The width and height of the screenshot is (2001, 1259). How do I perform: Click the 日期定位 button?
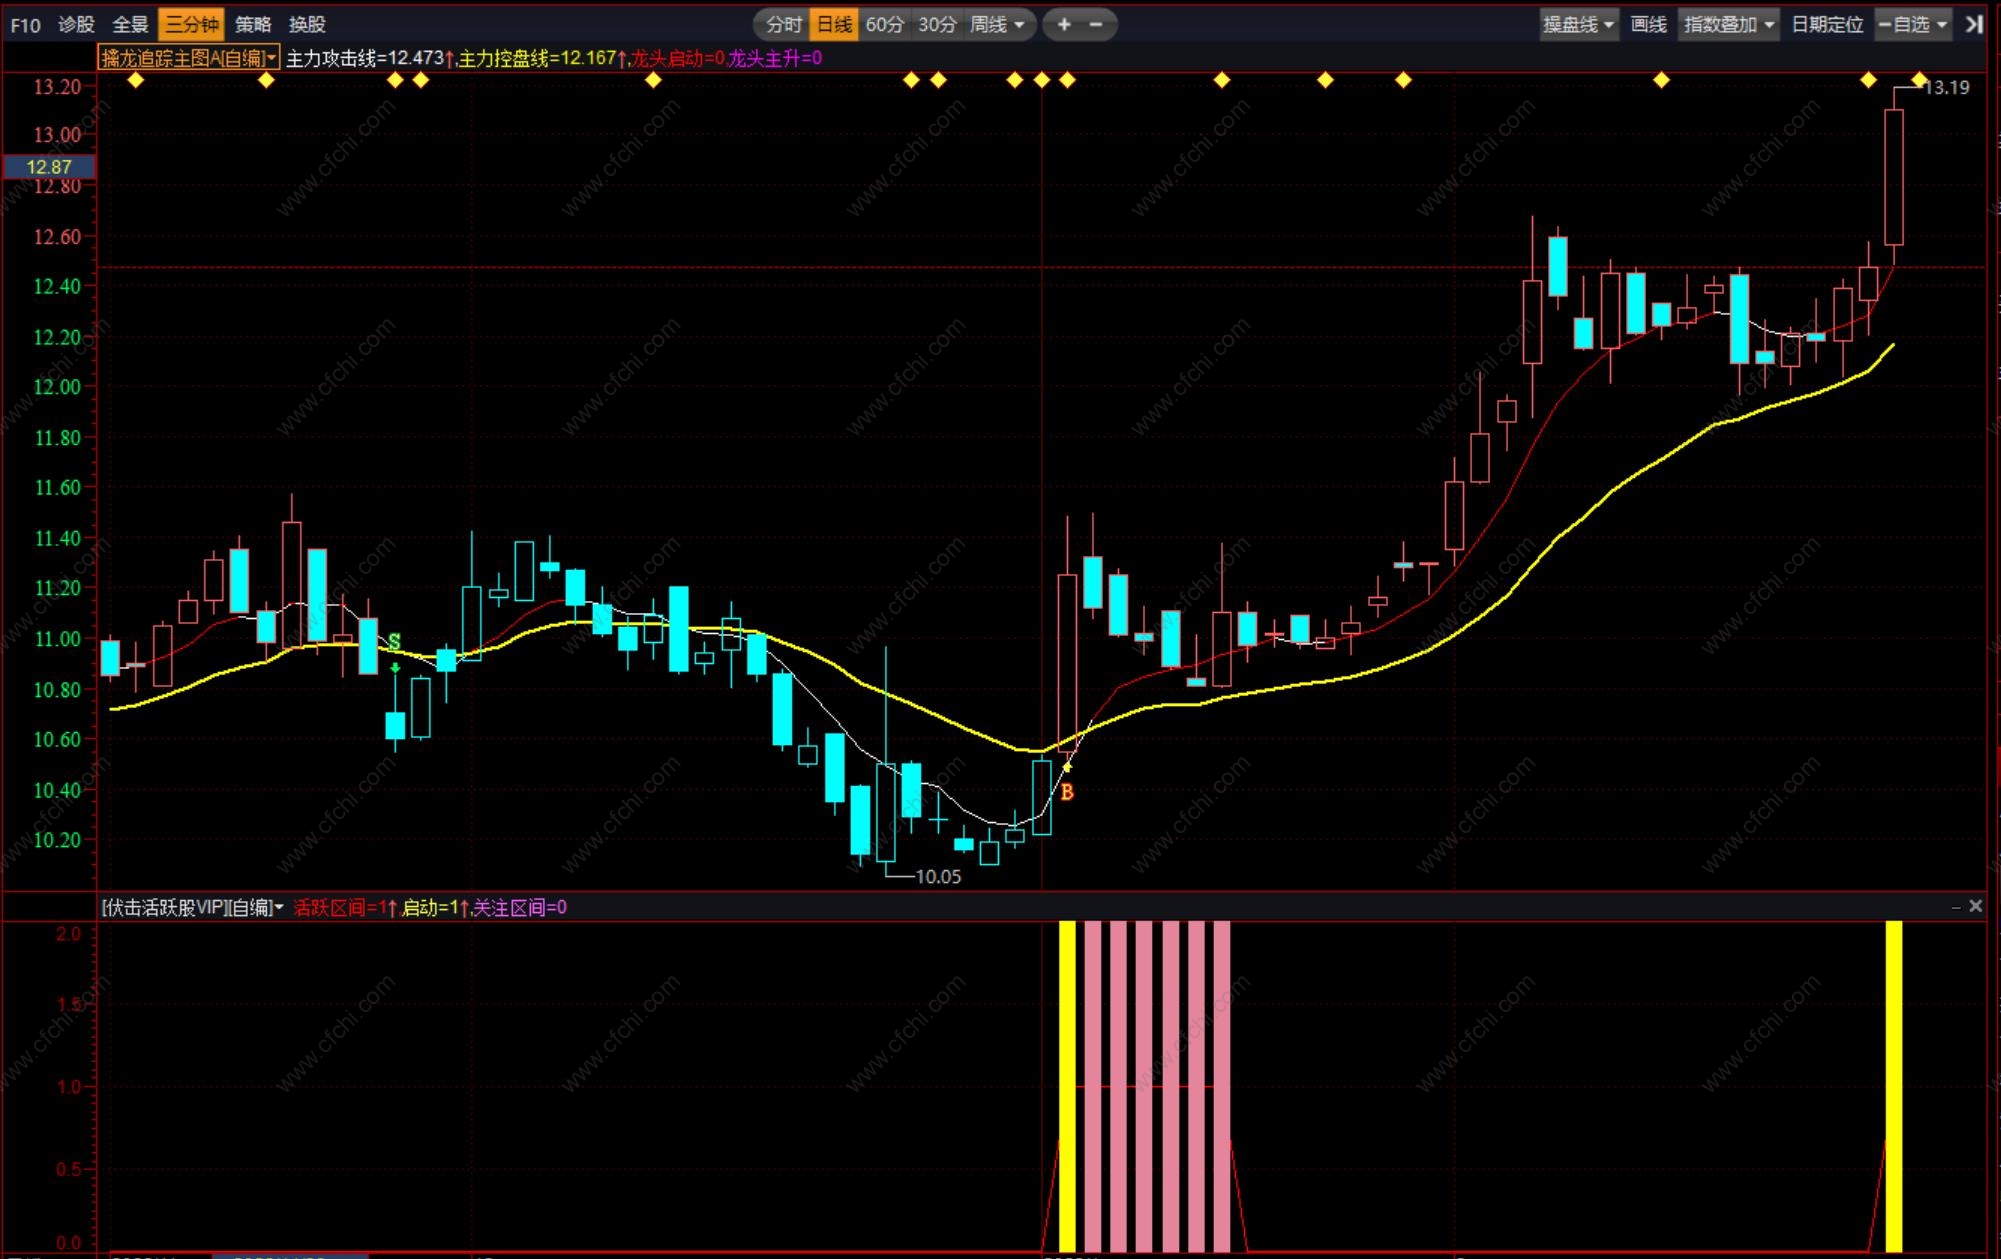(x=1827, y=25)
